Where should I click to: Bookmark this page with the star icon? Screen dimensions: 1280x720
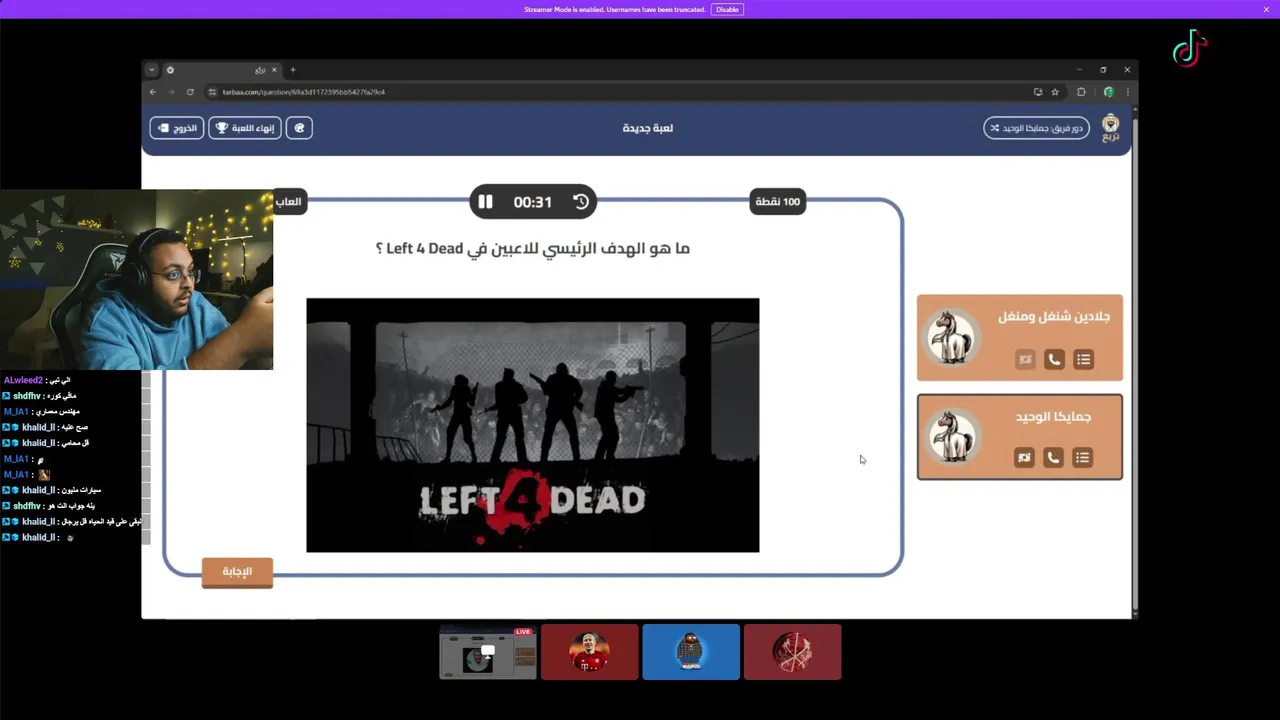[1055, 92]
